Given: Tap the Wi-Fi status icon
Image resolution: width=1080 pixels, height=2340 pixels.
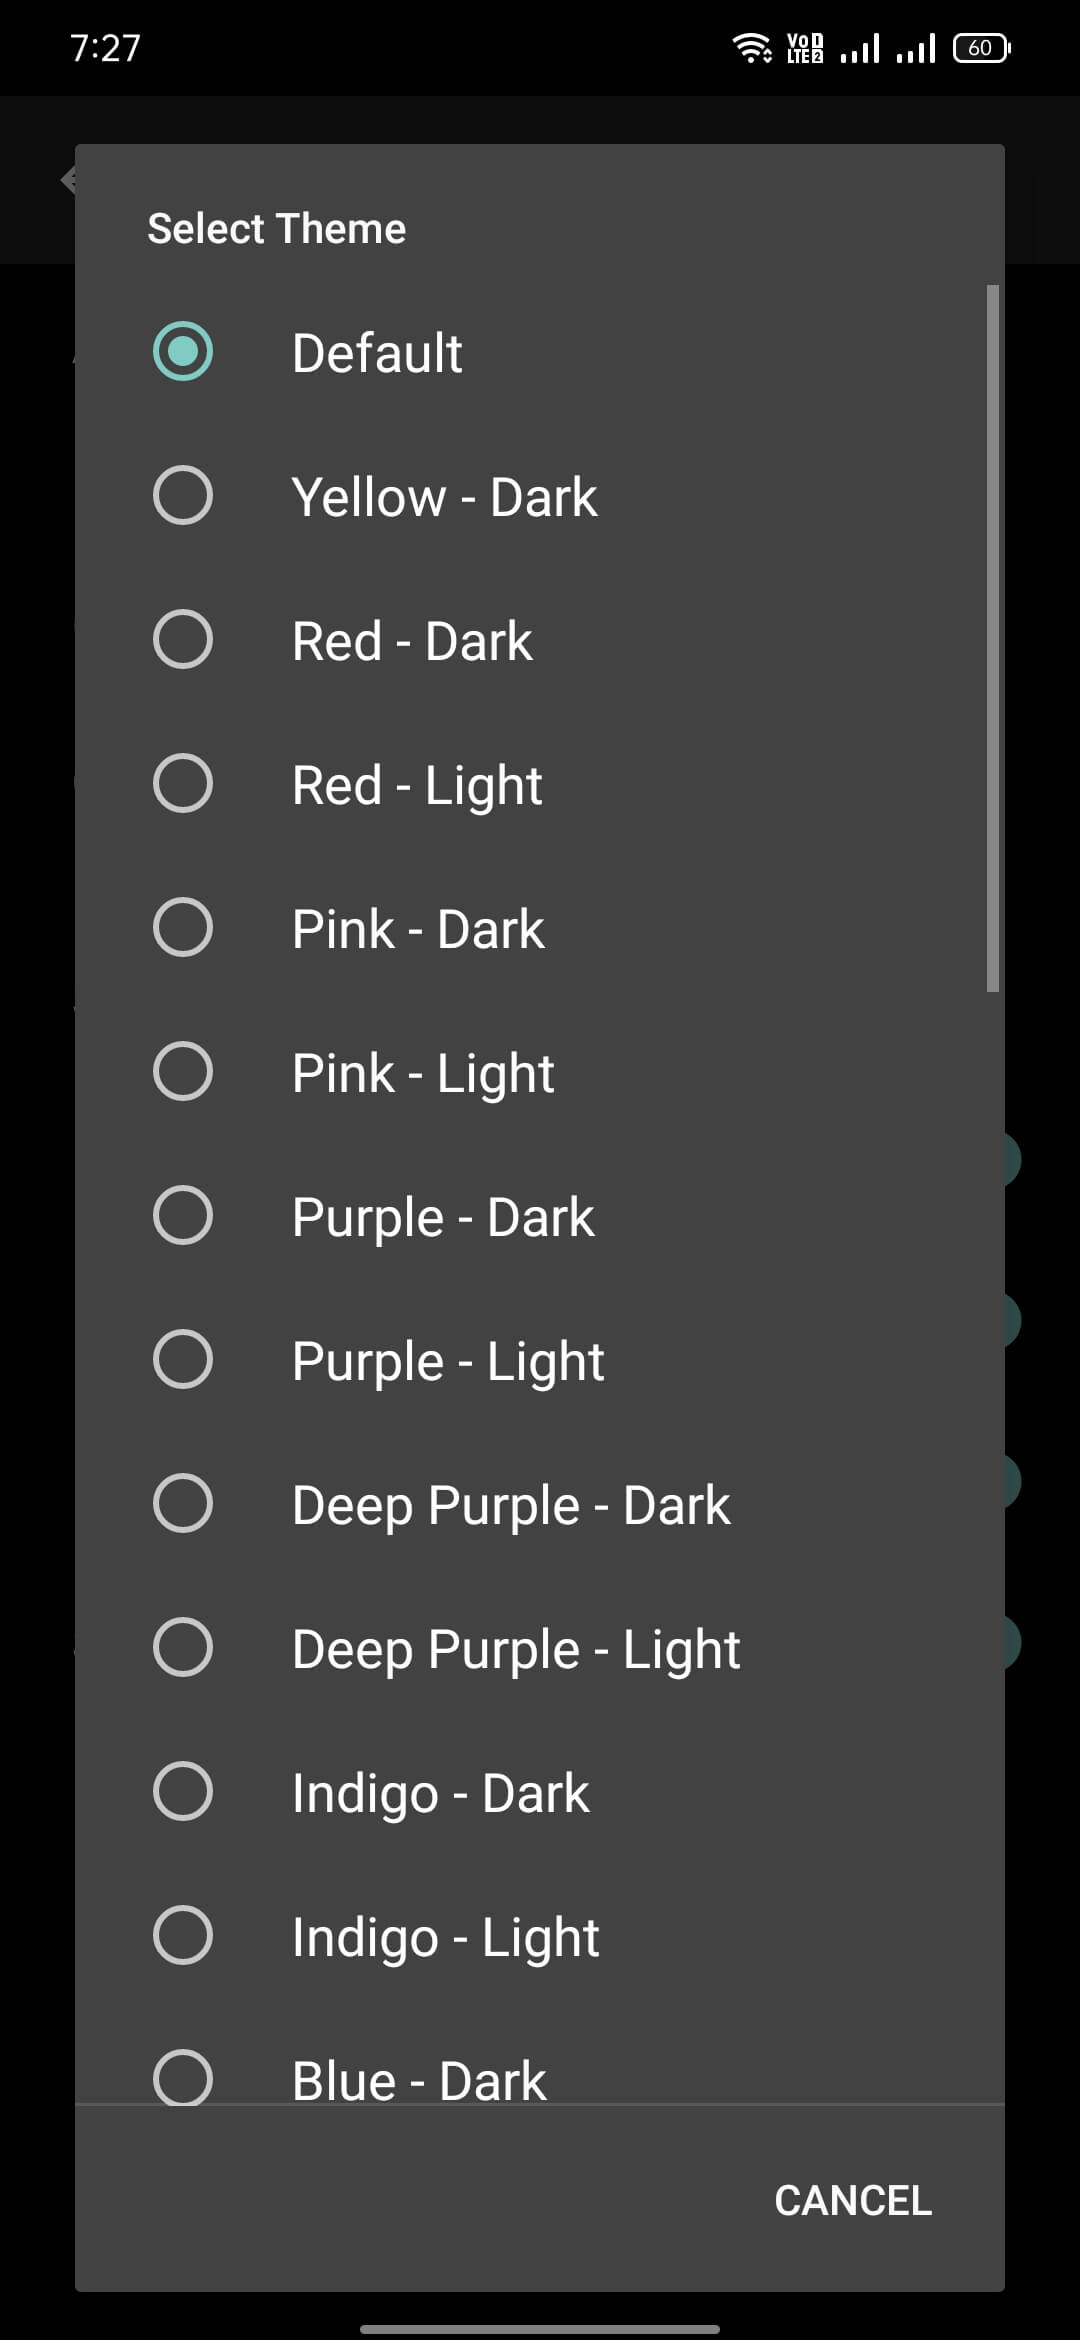Looking at the screenshot, I should coord(752,47).
